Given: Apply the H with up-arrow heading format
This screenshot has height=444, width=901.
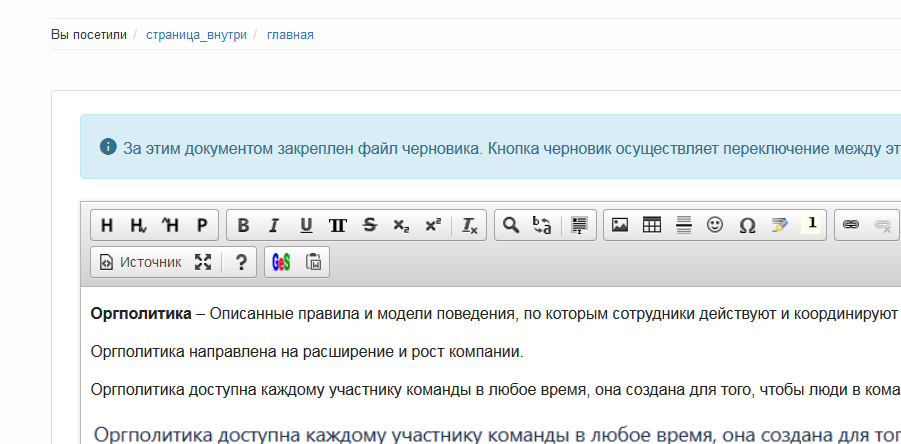Looking at the screenshot, I should coord(170,225).
